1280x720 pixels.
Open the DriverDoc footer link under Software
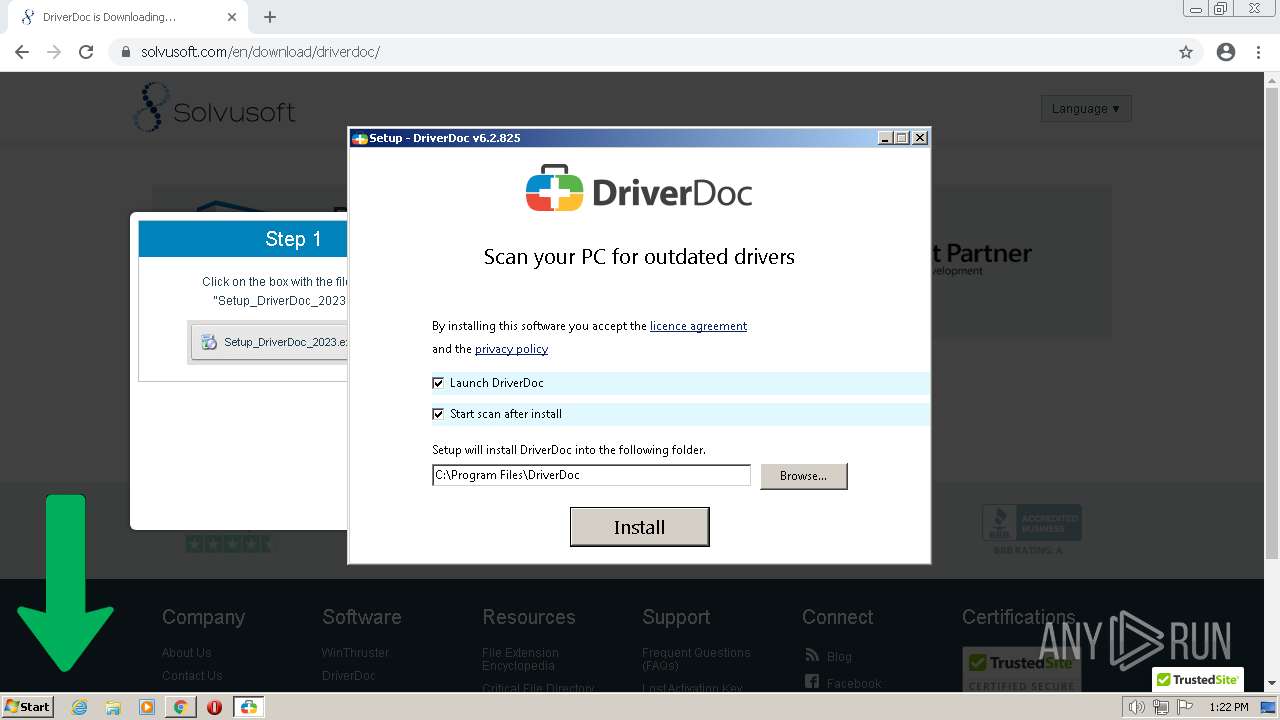349,676
